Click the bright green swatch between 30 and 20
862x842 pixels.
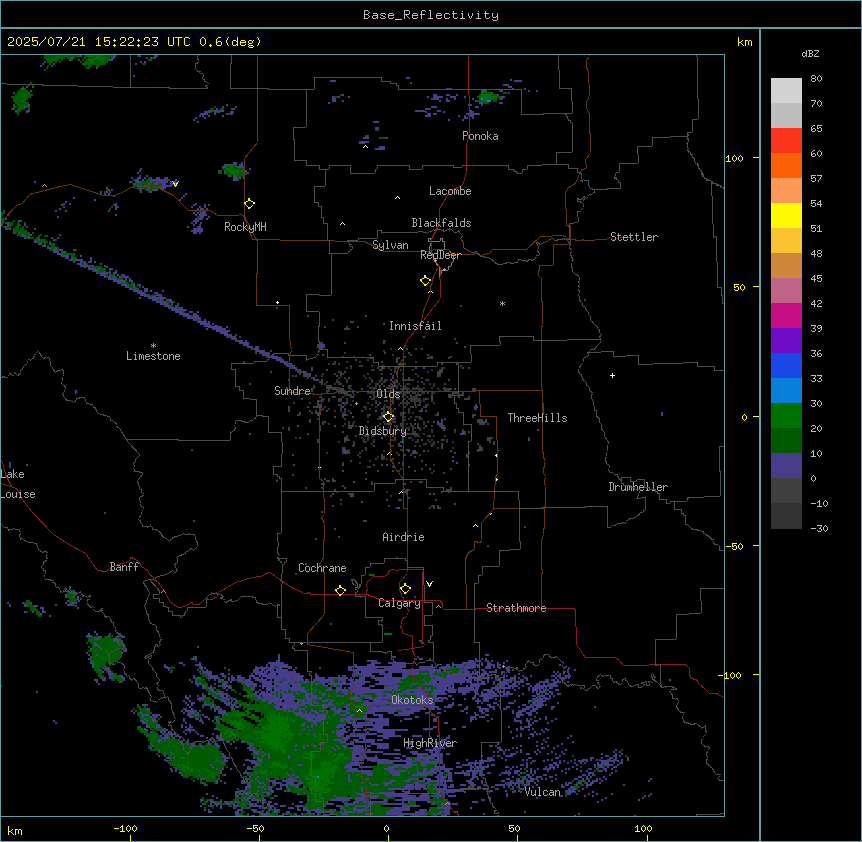[x=786, y=416]
